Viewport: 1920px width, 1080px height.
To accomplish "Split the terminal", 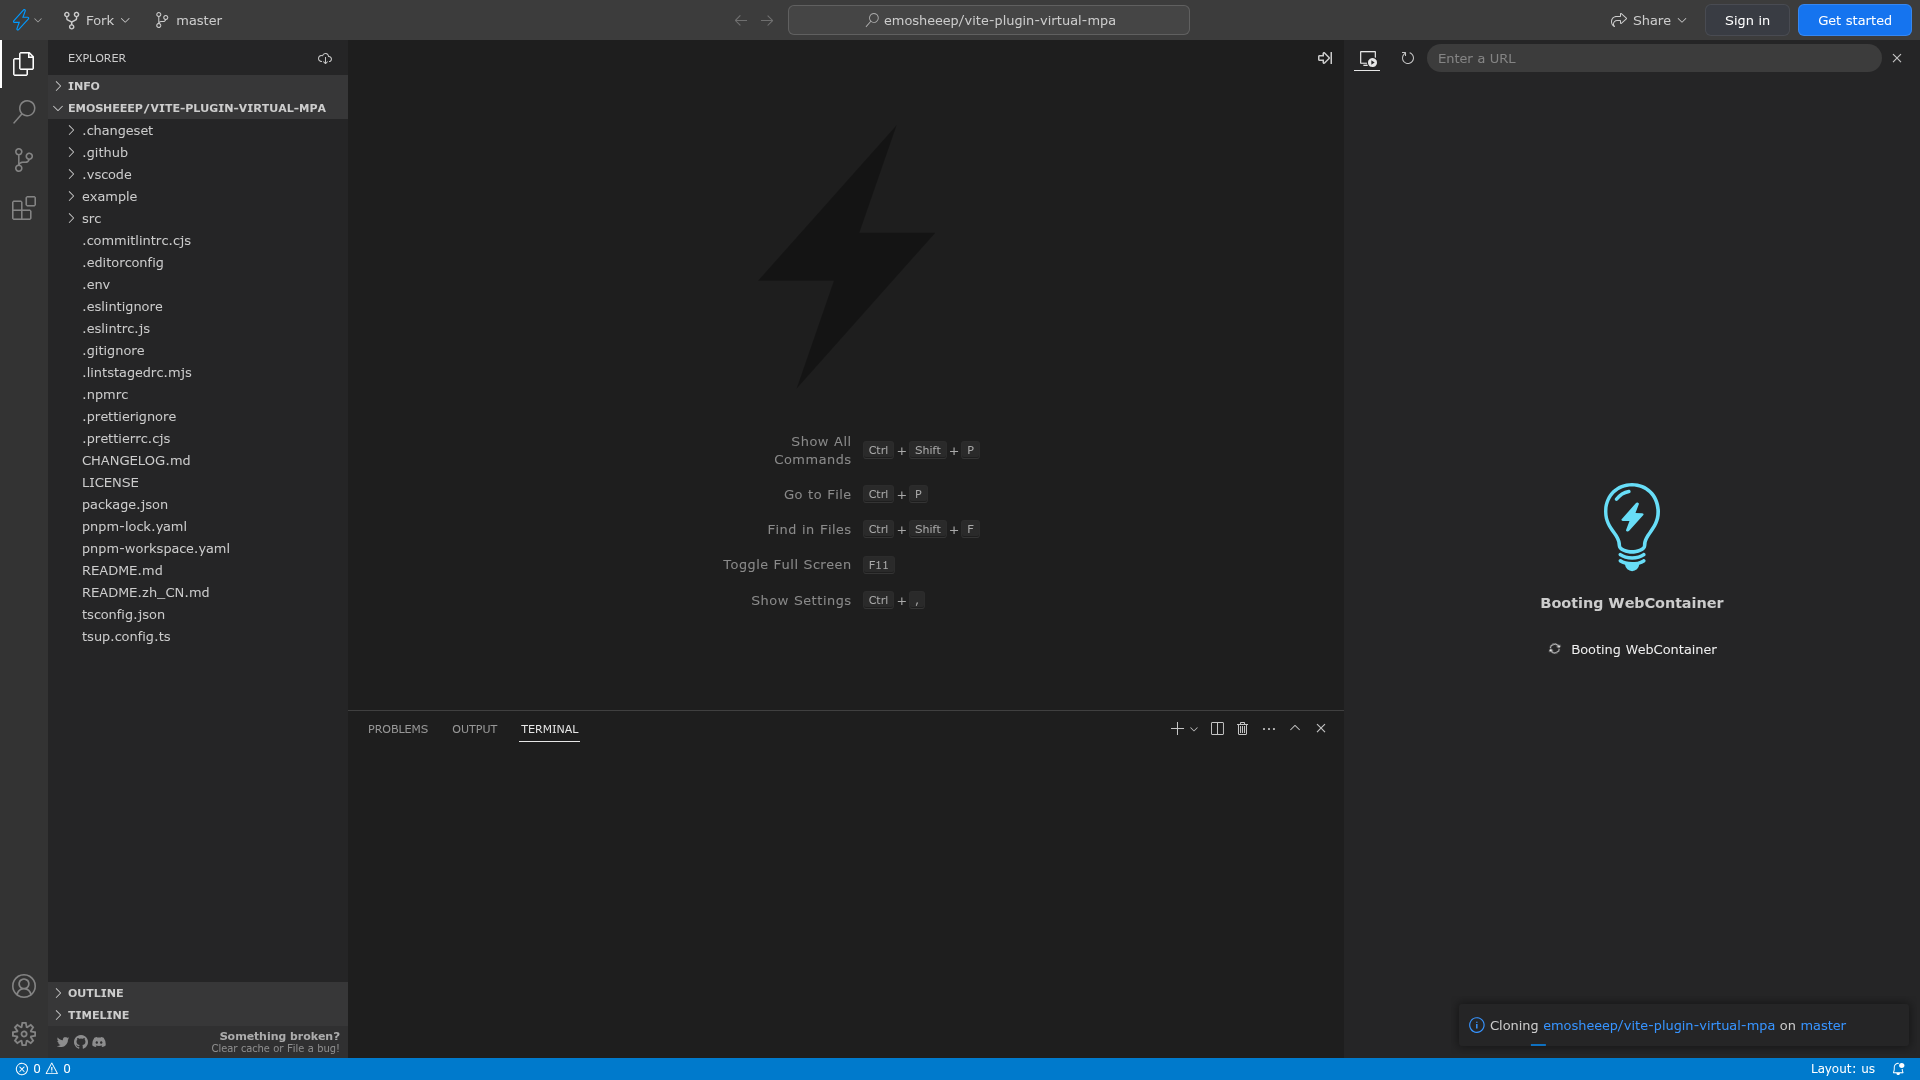I will point(1217,729).
